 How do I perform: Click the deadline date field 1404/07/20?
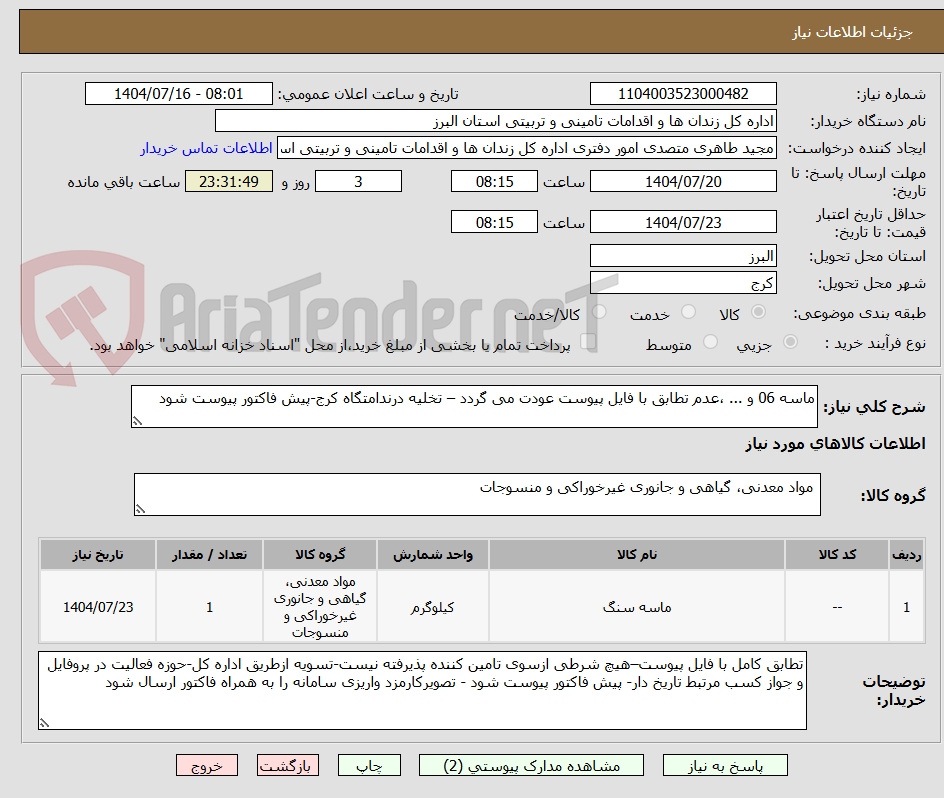coord(684,181)
